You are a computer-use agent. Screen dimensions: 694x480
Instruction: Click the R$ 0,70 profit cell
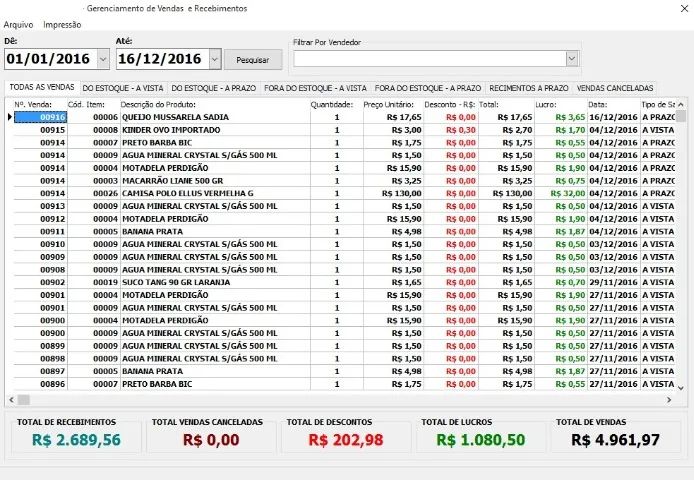click(x=561, y=282)
